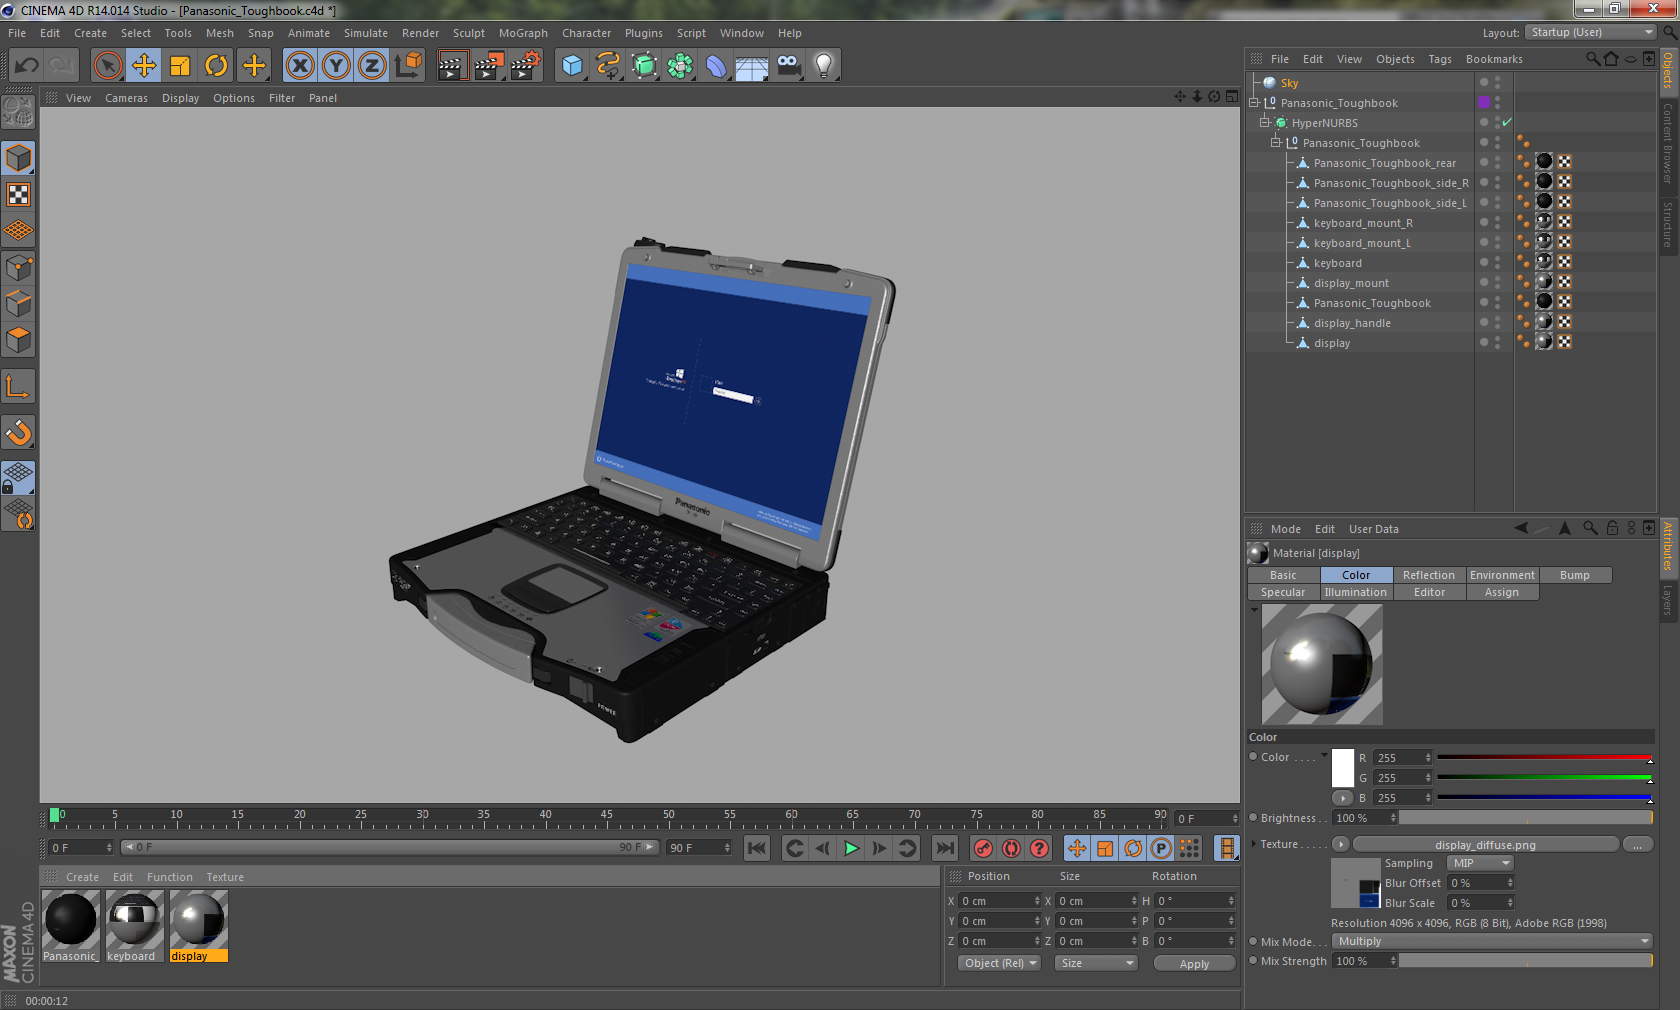Click the white color swatch
This screenshot has height=1010, width=1680.
[x=1343, y=767]
